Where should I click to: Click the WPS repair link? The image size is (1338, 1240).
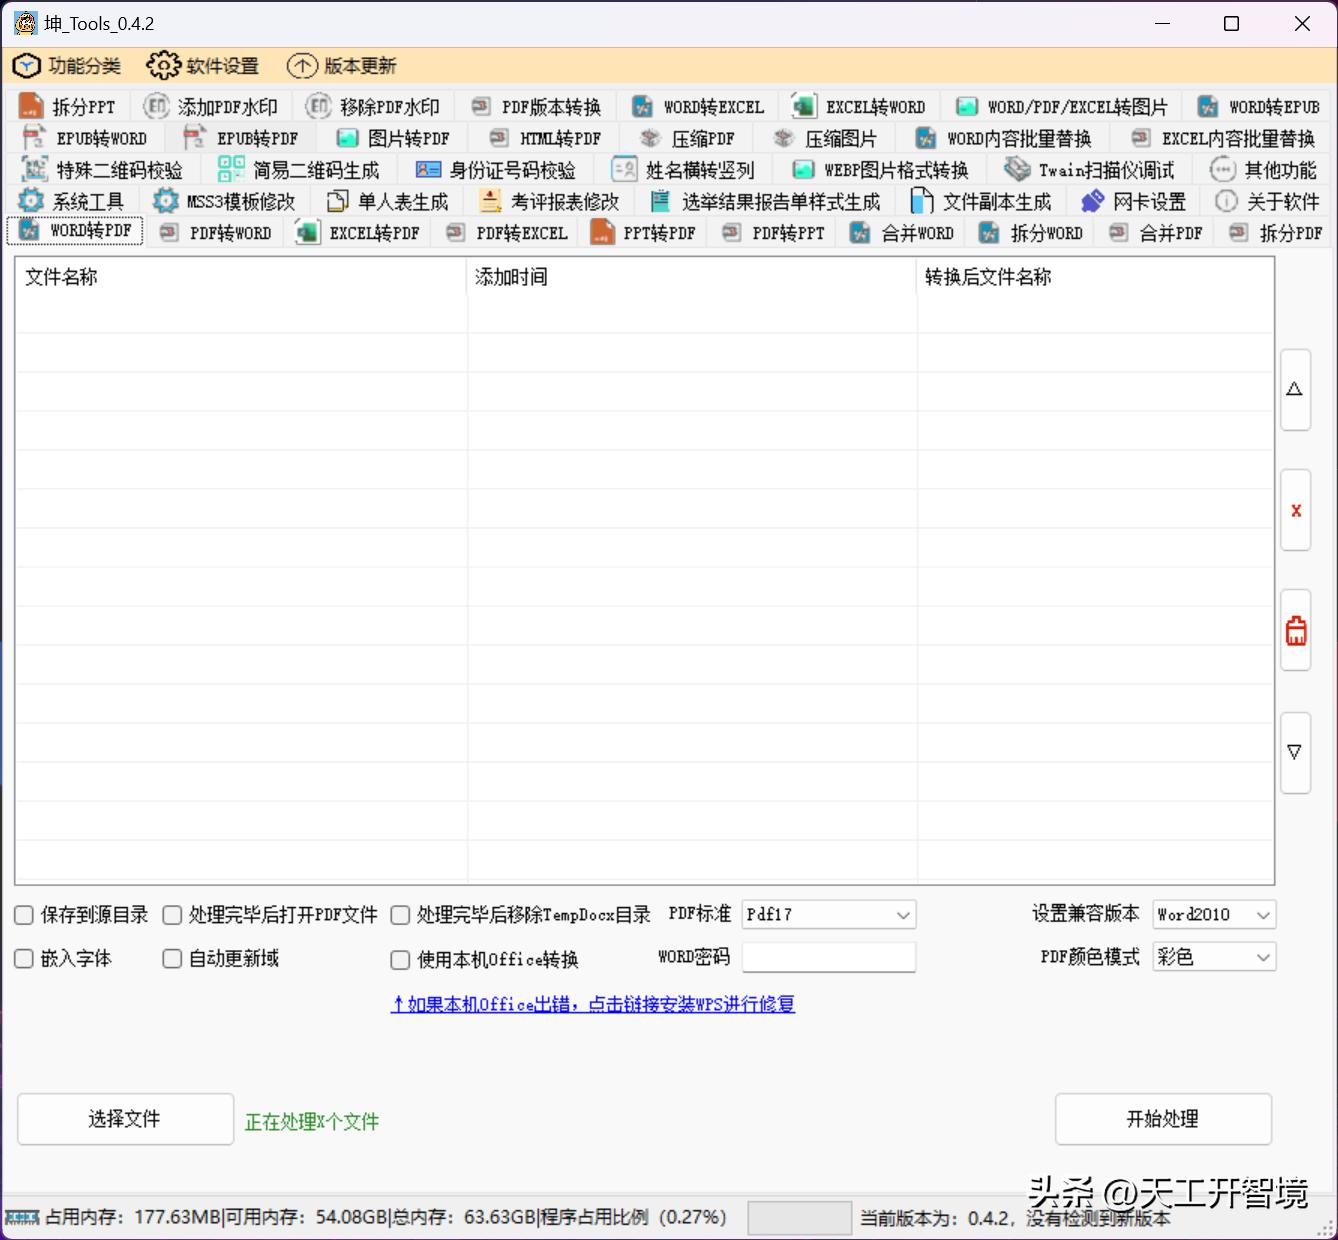(x=592, y=1003)
